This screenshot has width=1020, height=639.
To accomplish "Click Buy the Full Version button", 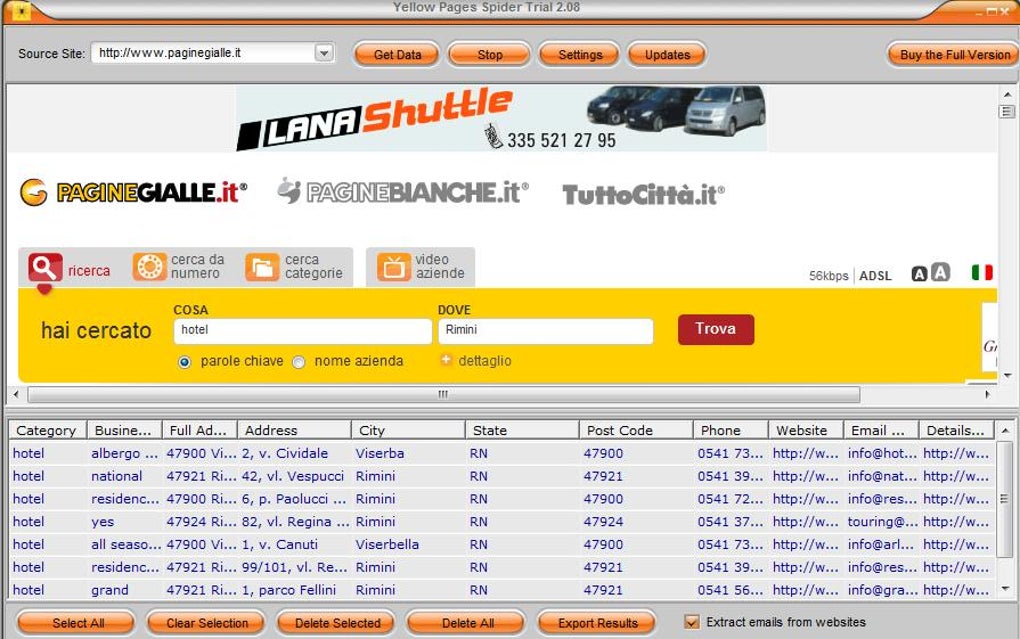I will tap(954, 55).
